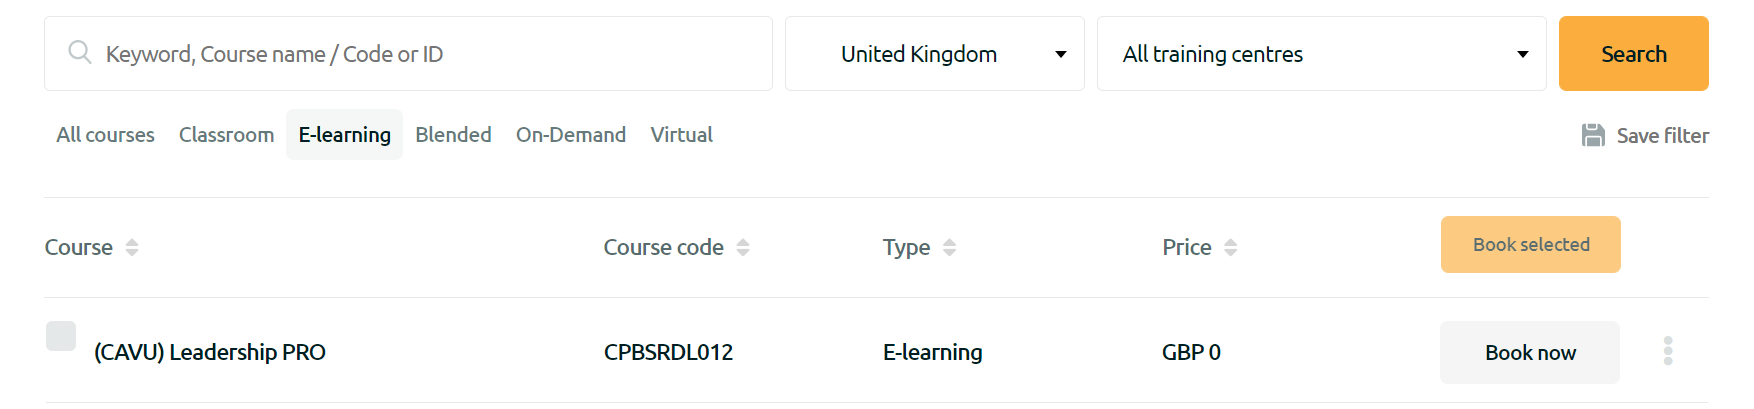Click Book now for Leadership PRO
This screenshot has width=1754, height=409.
[x=1529, y=352]
